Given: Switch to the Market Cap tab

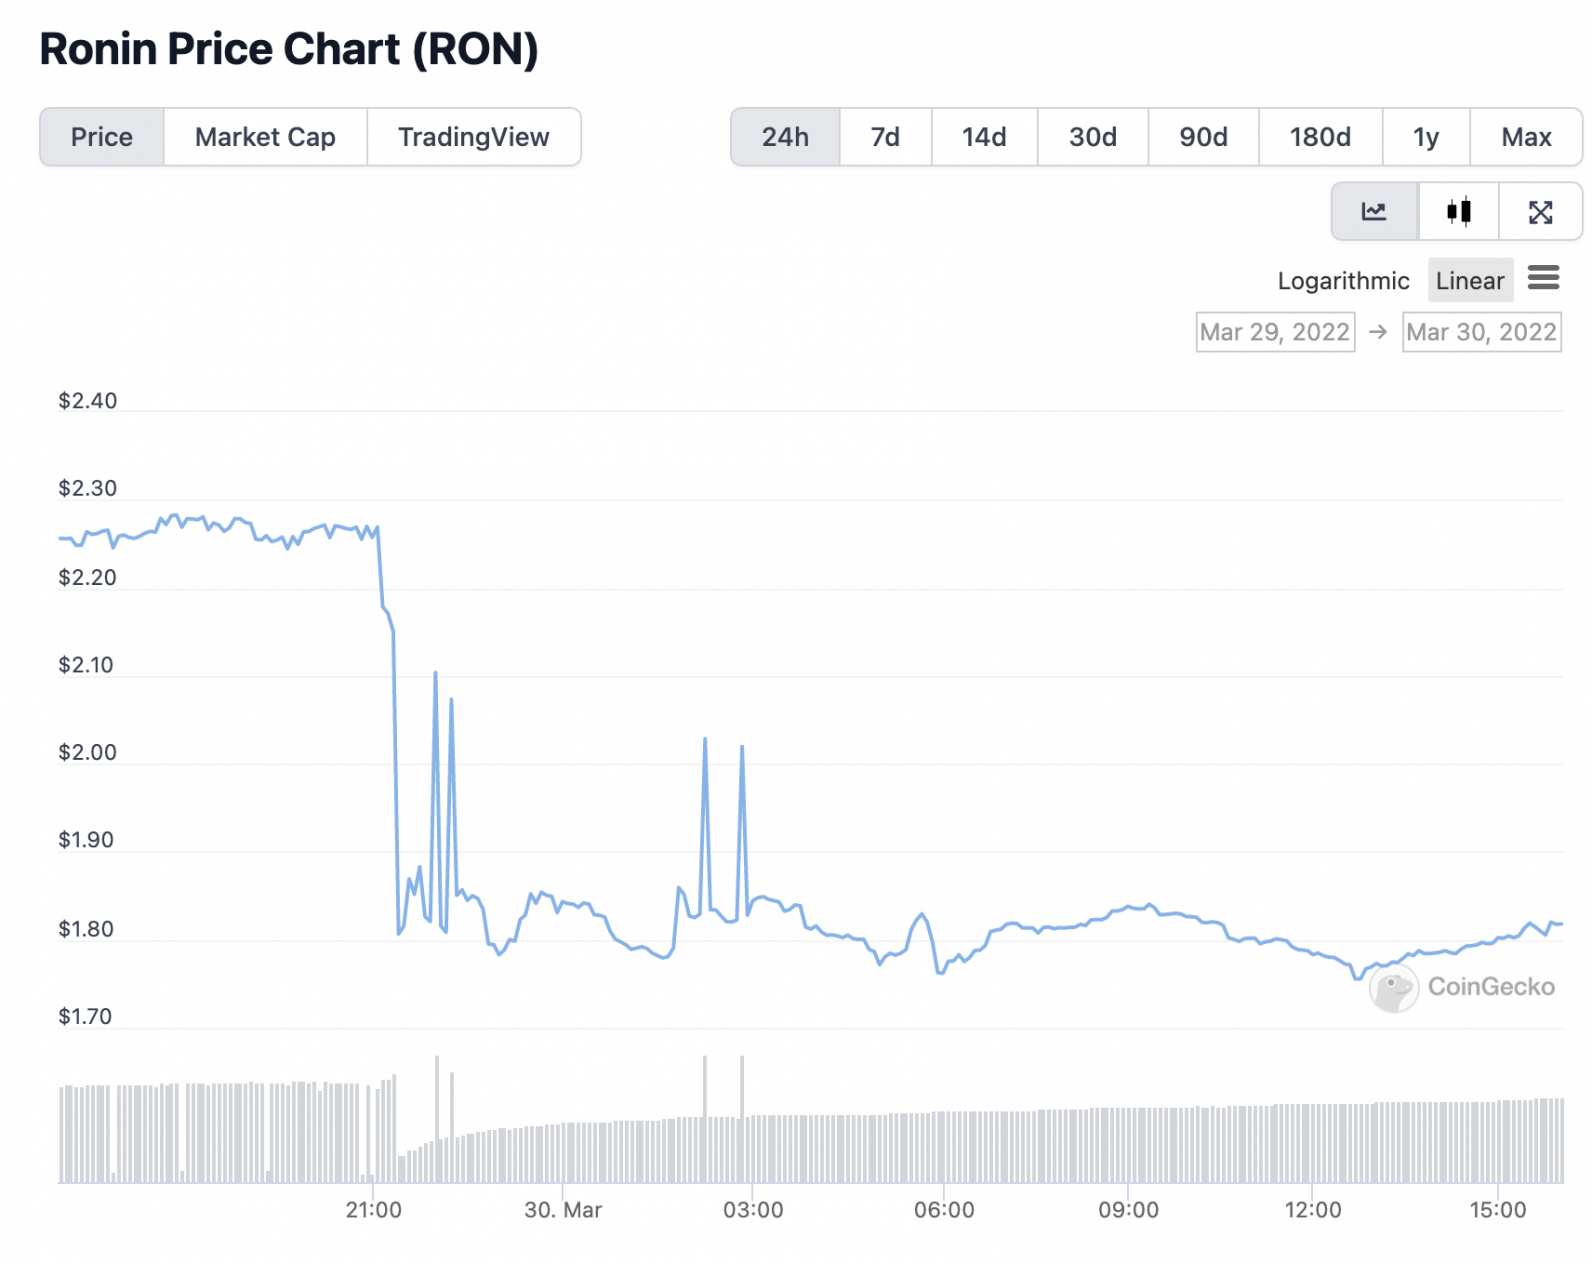Looking at the screenshot, I should (x=265, y=137).
